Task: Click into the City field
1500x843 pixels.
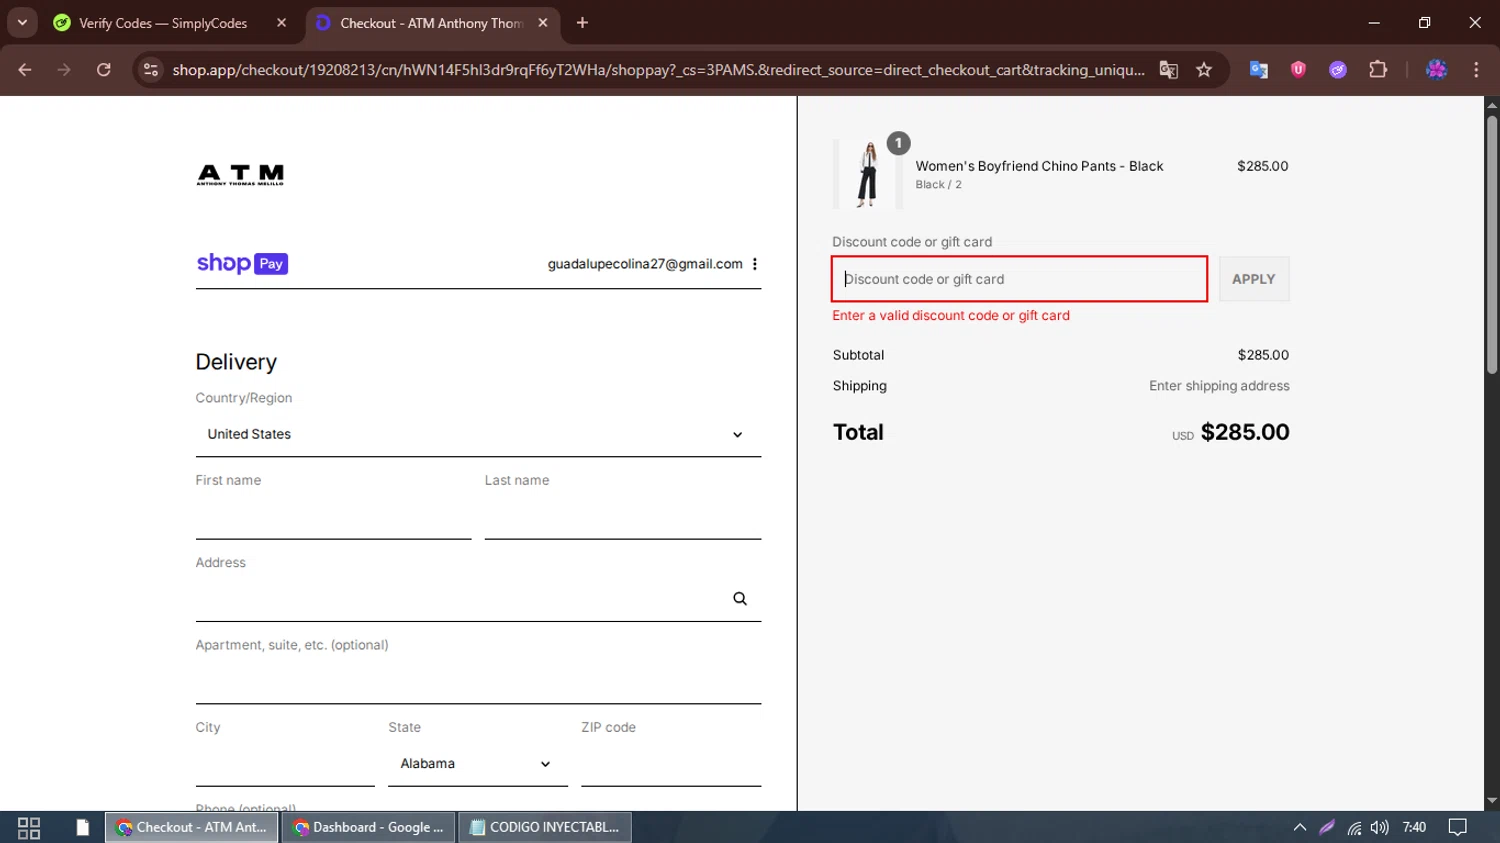Action: (x=285, y=763)
